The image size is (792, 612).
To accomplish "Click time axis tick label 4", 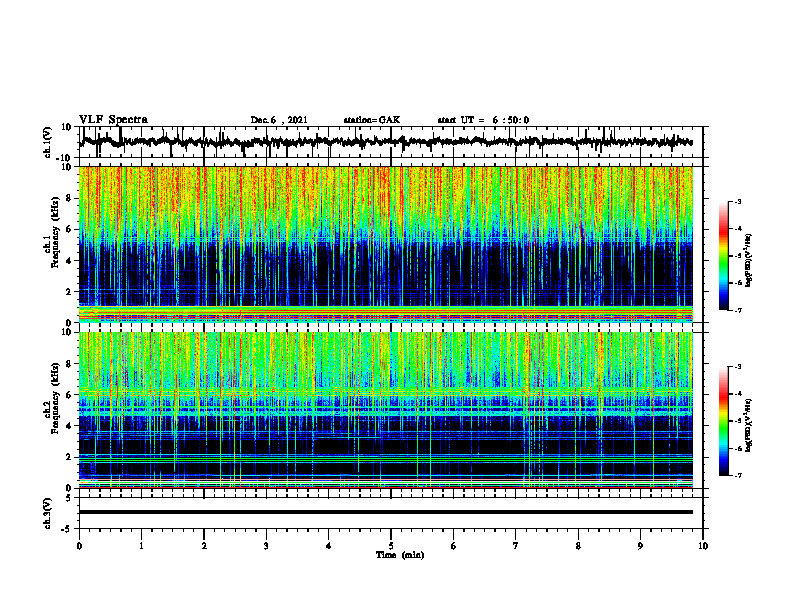I will (x=329, y=546).
